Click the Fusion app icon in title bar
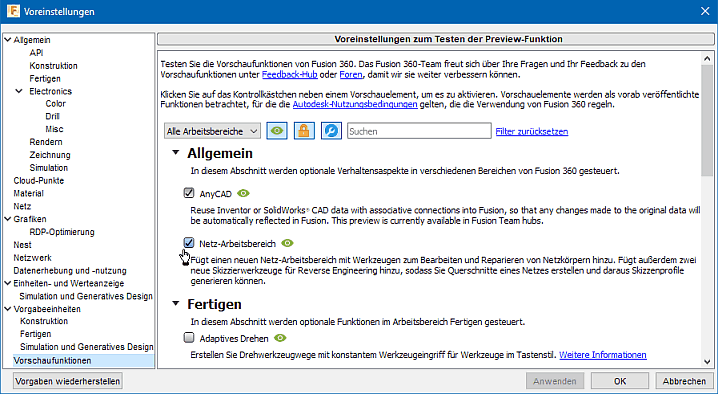The image size is (718, 394). coord(13,11)
